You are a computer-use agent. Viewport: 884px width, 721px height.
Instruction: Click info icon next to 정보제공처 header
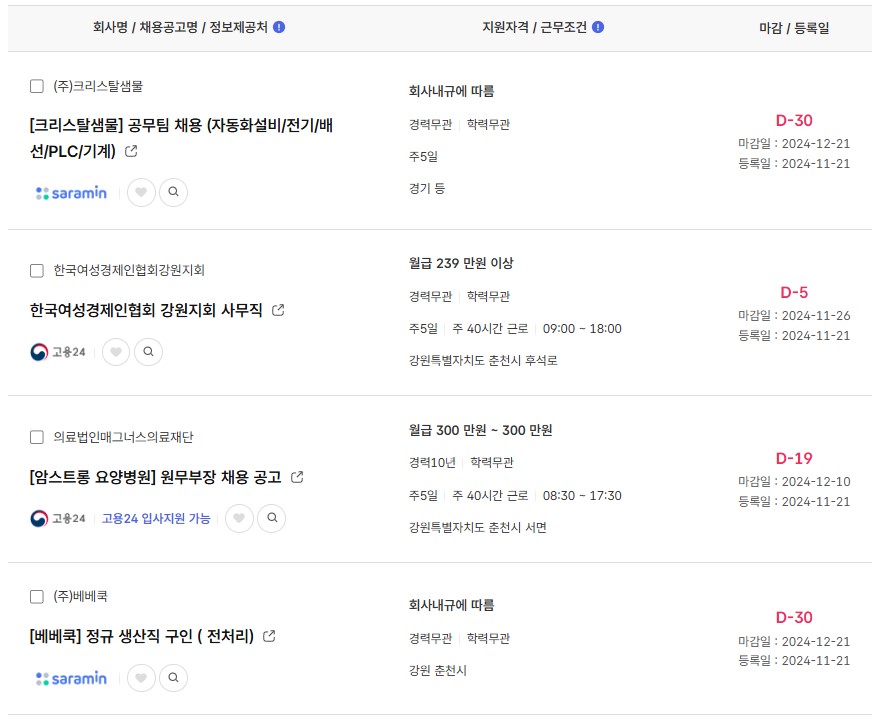(x=279, y=27)
